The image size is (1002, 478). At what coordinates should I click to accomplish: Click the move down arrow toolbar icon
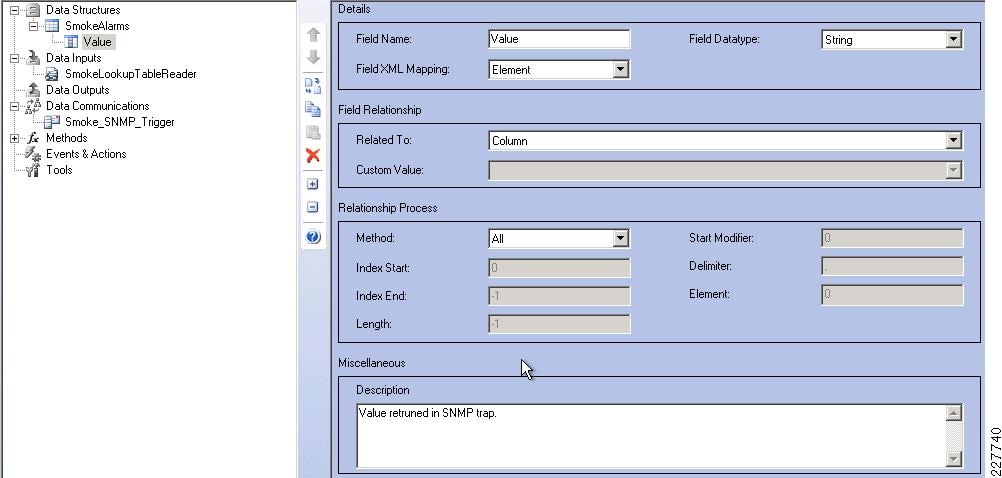[x=313, y=58]
